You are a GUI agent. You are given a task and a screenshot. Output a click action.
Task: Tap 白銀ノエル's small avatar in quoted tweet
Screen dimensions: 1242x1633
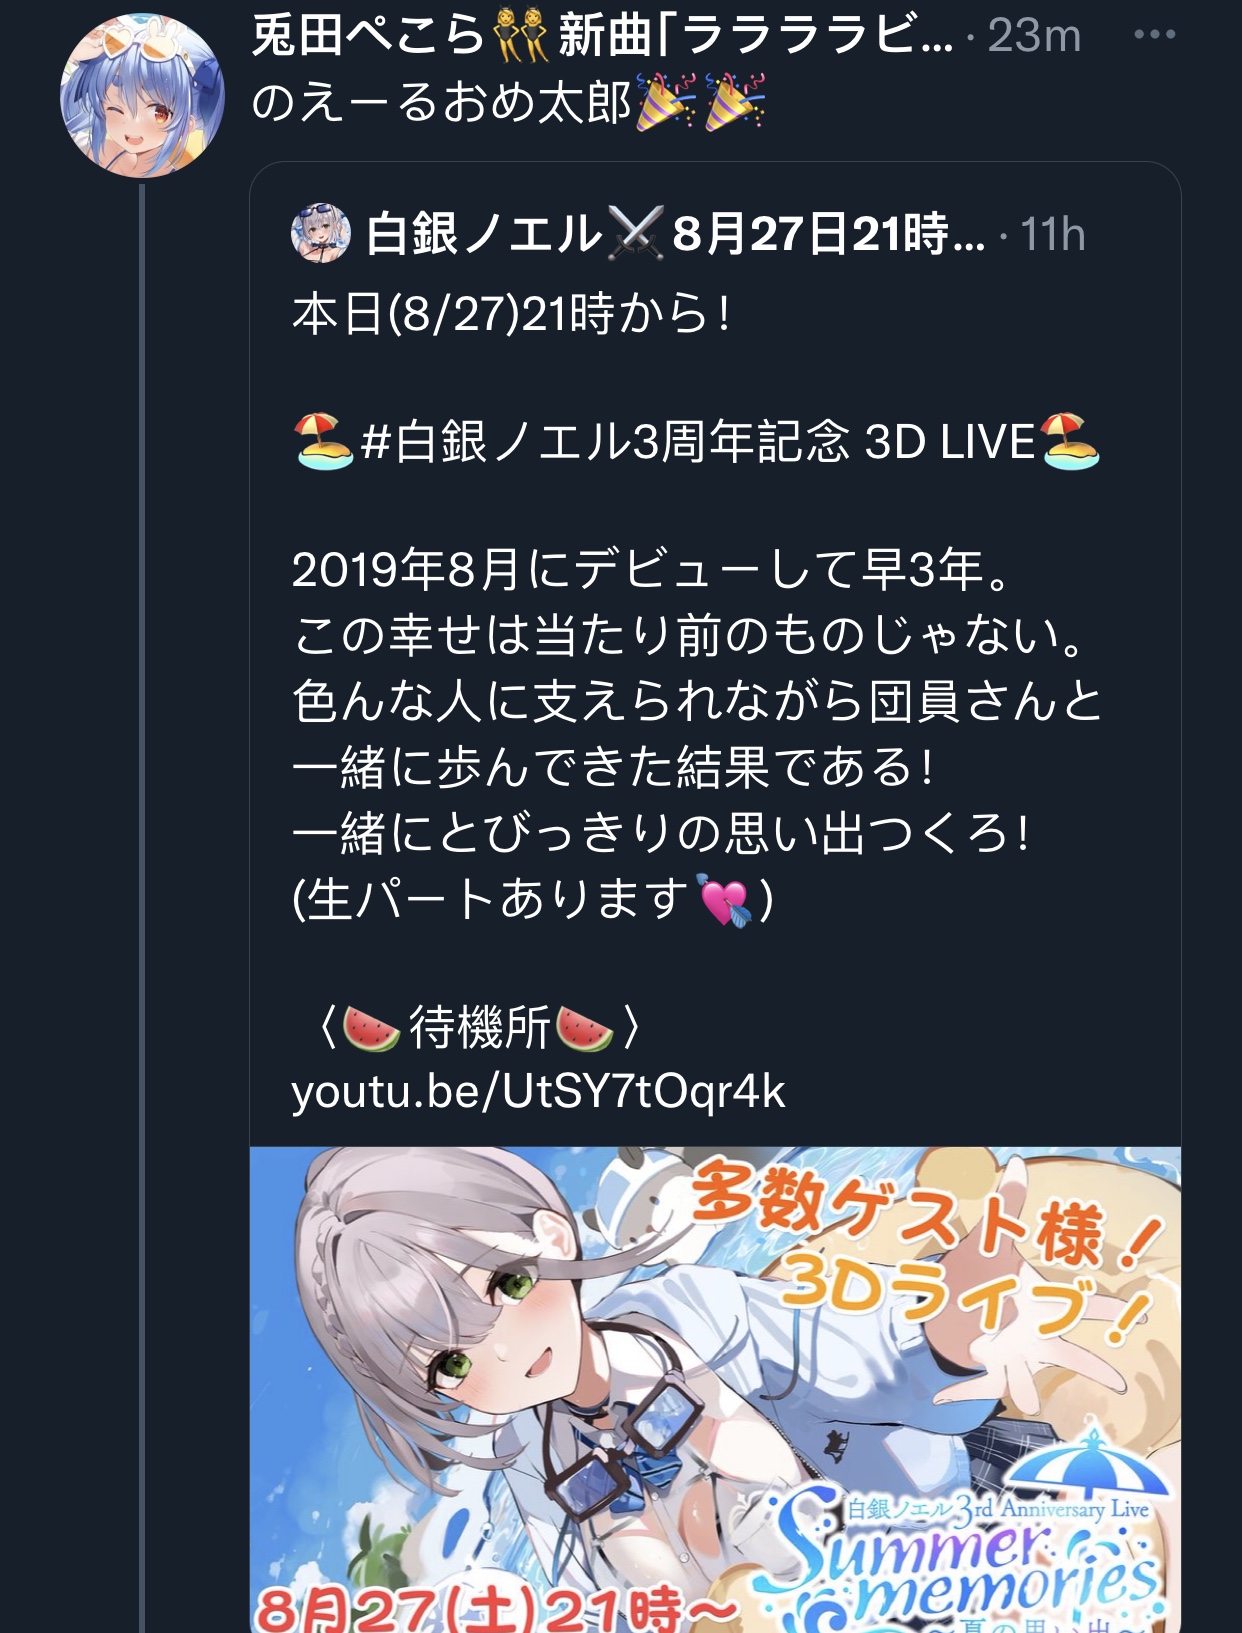click(x=320, y=233)
